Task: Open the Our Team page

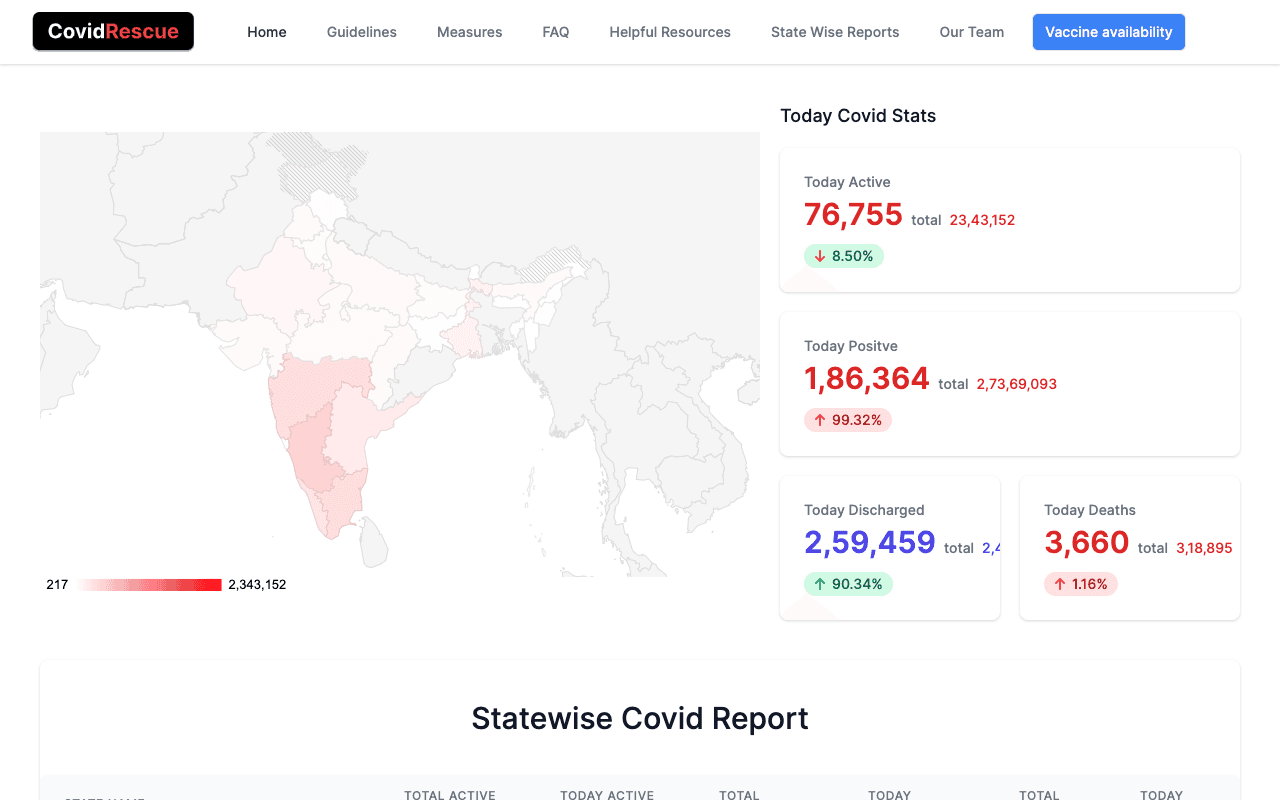Action: tap(971, 32)
